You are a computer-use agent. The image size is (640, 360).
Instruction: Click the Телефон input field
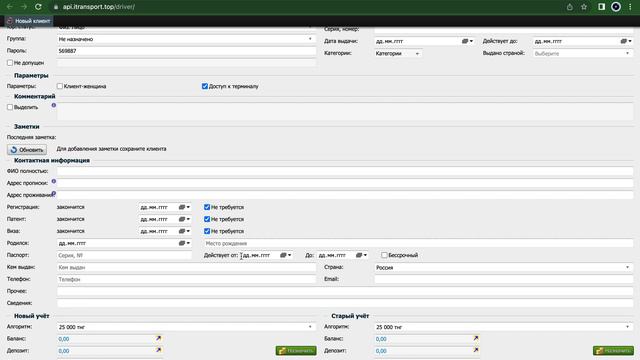coord(186,280)
